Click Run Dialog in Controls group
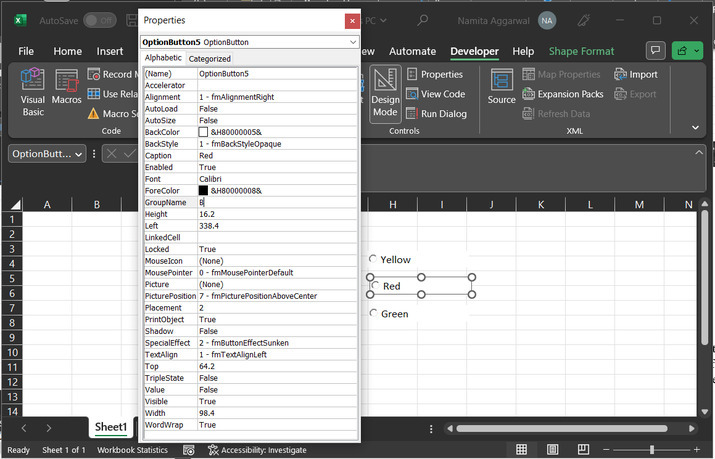 [413, 114]
